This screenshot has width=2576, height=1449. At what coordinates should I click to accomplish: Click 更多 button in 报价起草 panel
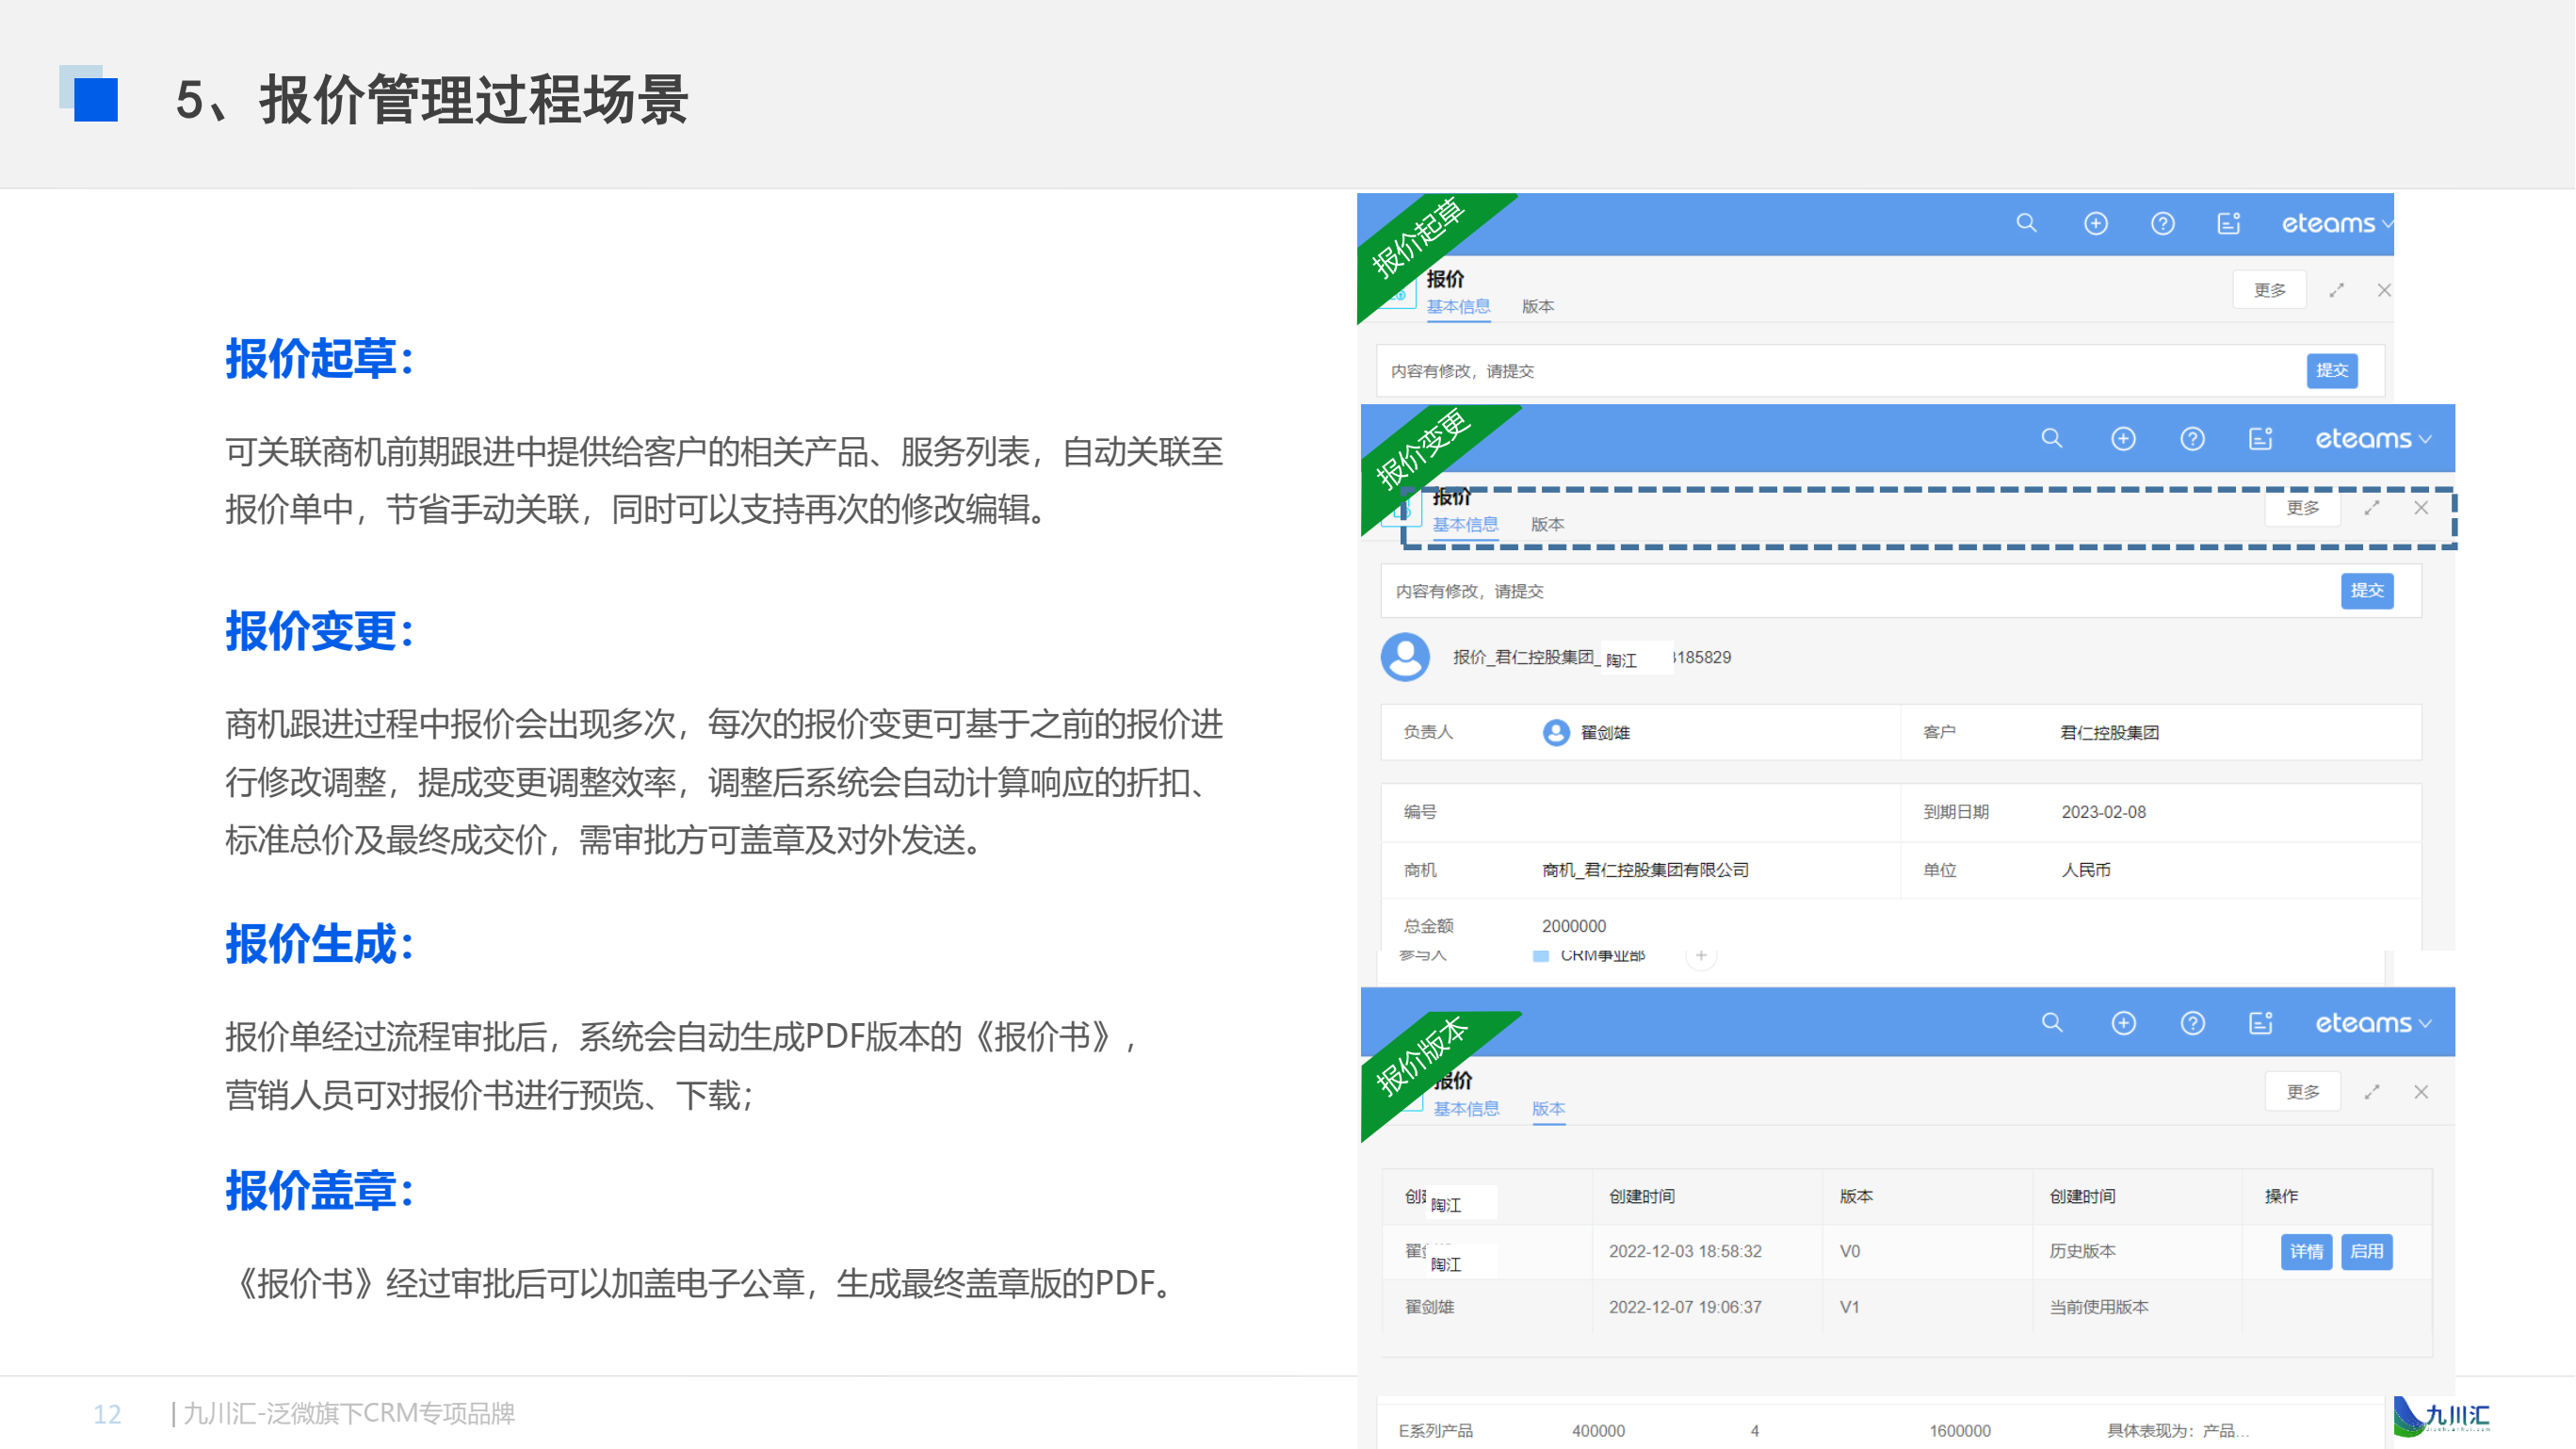[x=2268, y=290]
